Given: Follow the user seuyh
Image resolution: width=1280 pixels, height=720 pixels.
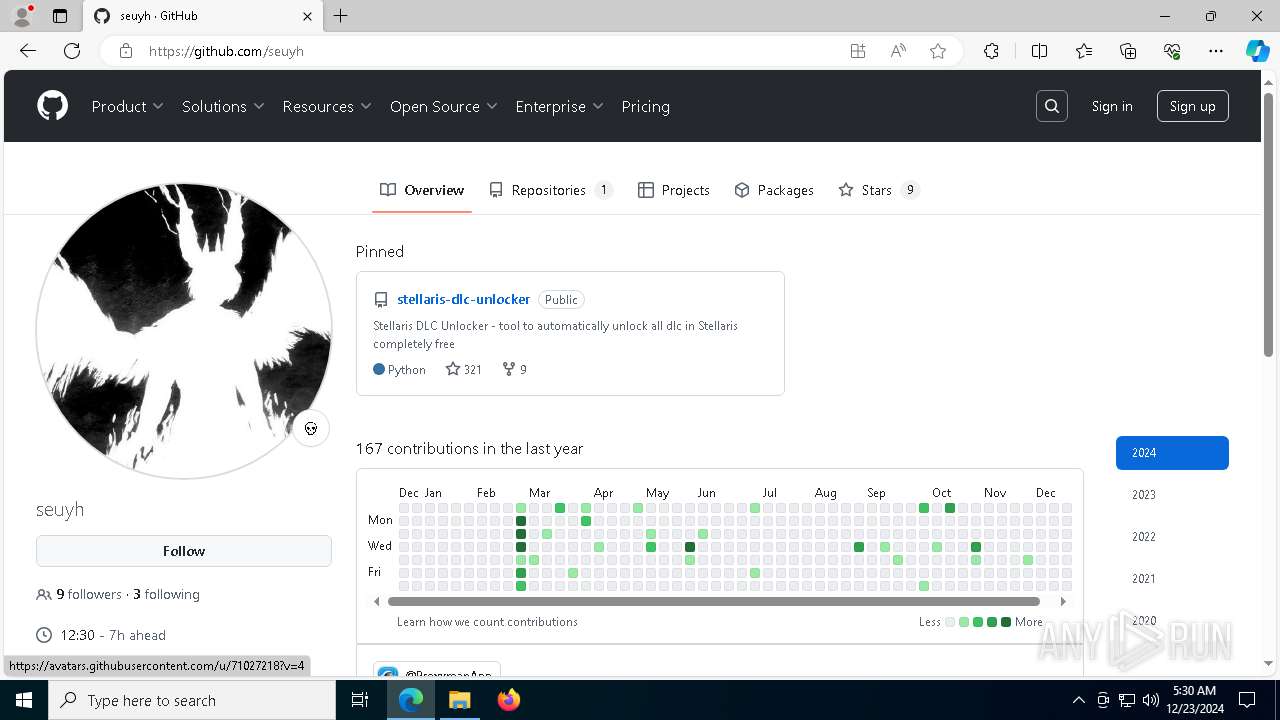Looking at the screenshot, I should coord(184,551).
